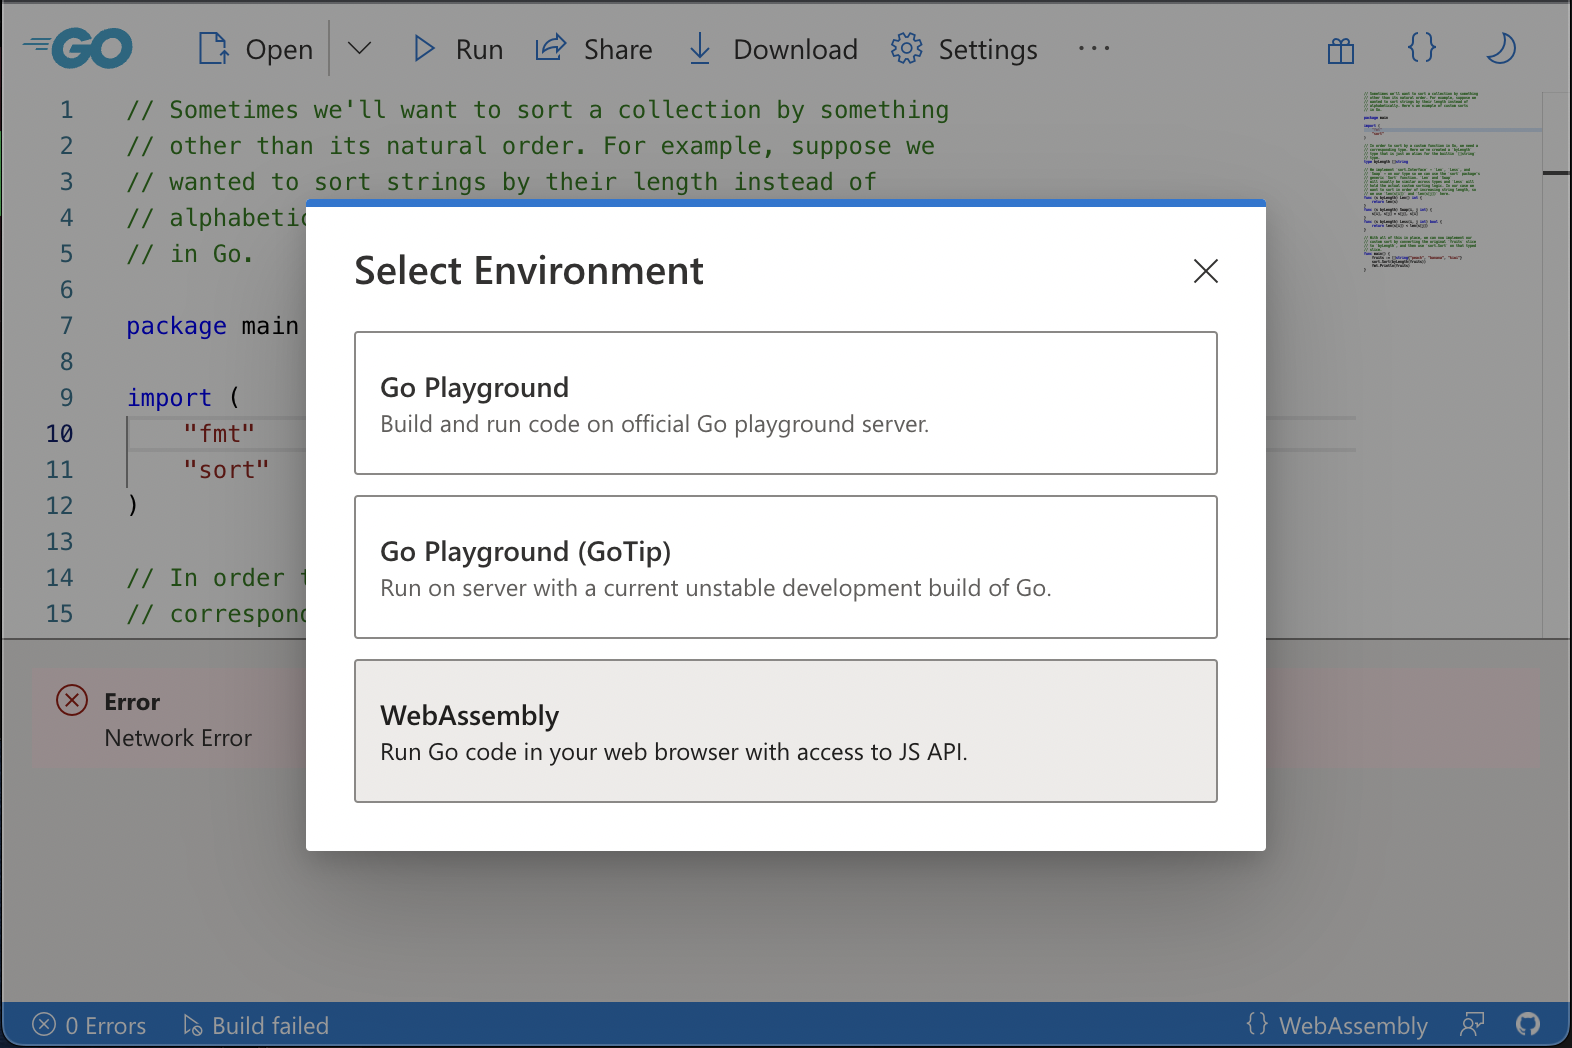Click the curly braces format icon
Viewport: 1572px width, 1048px height.
point(1421,48)
